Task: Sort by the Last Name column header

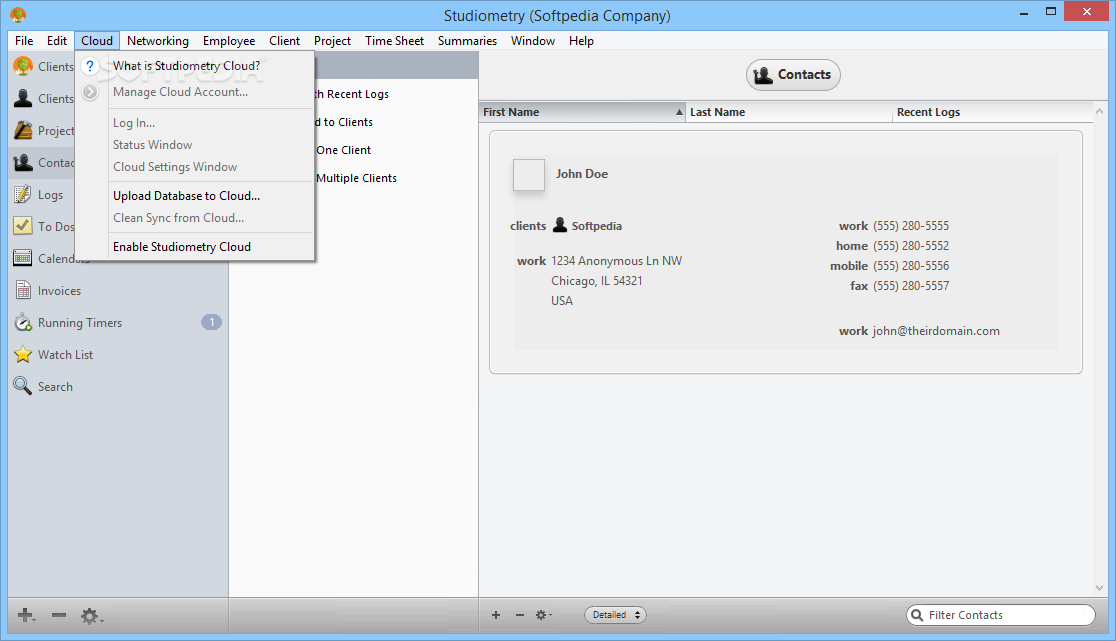Action: tap(789, 112)
